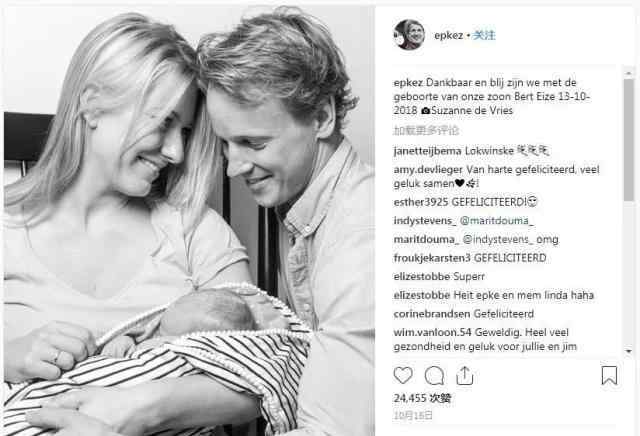This screenshot has height=436, width=640.
Task: Click the scrollbar down arrow in comments
Action: point(629,351)
